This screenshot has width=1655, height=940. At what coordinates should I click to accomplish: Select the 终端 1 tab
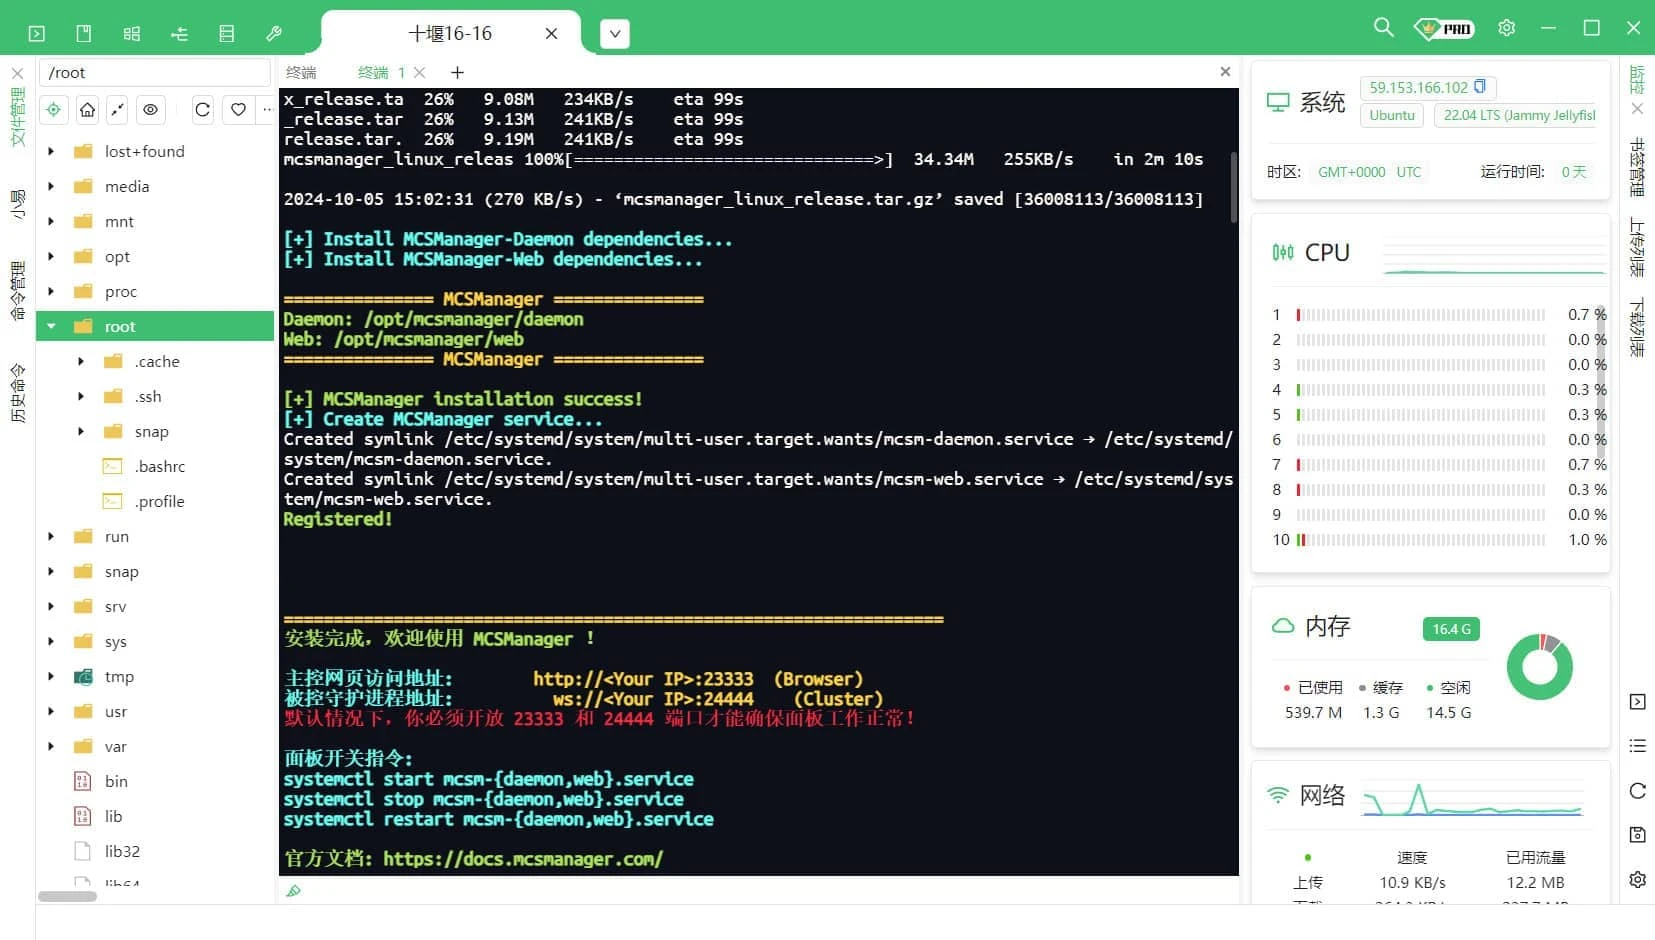pyautogui.click(x=381, y=72)
